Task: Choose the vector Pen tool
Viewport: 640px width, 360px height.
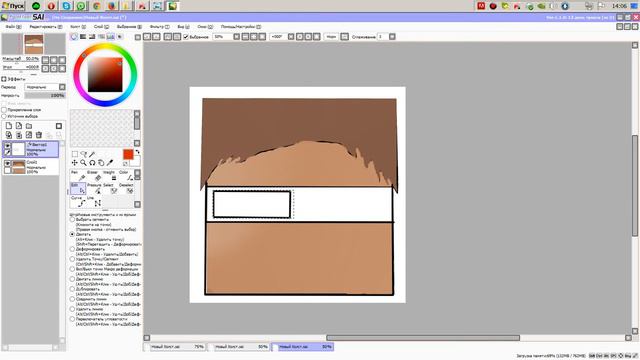Action: (78, 176)
